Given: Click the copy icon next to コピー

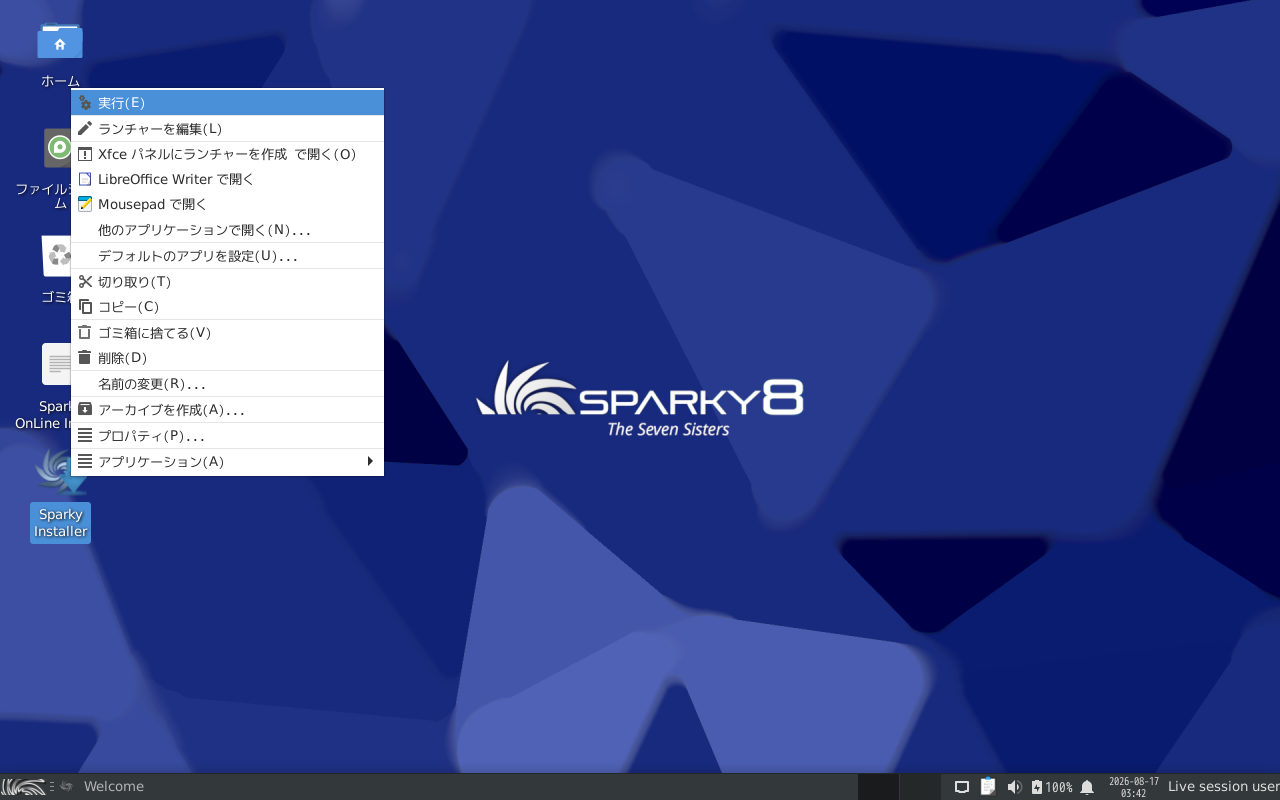Looking at the screenshot, I should [85, 307].
